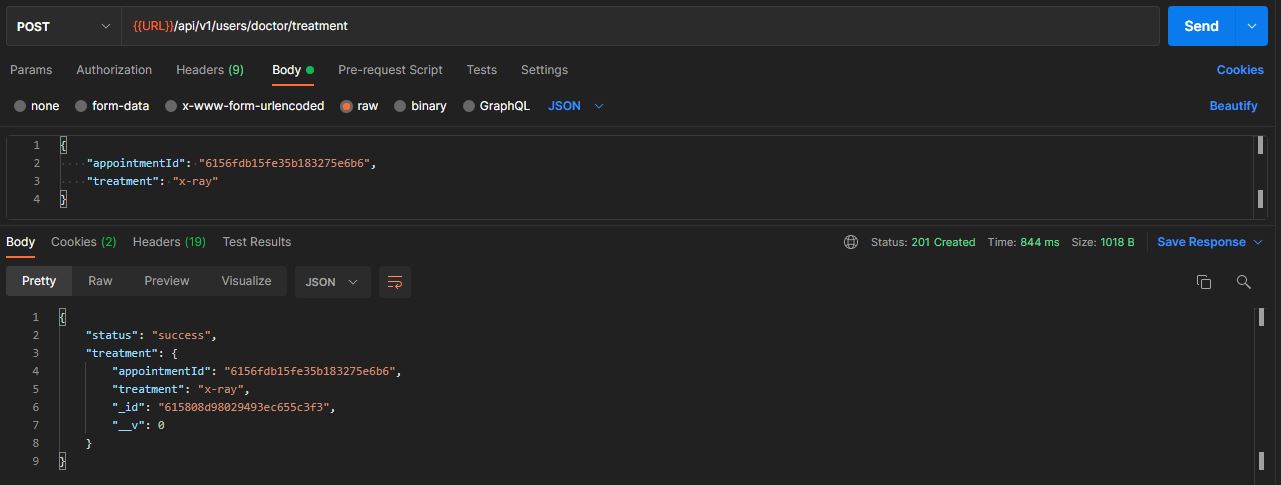Select the 'none' body type

click(x=37, y=106)
